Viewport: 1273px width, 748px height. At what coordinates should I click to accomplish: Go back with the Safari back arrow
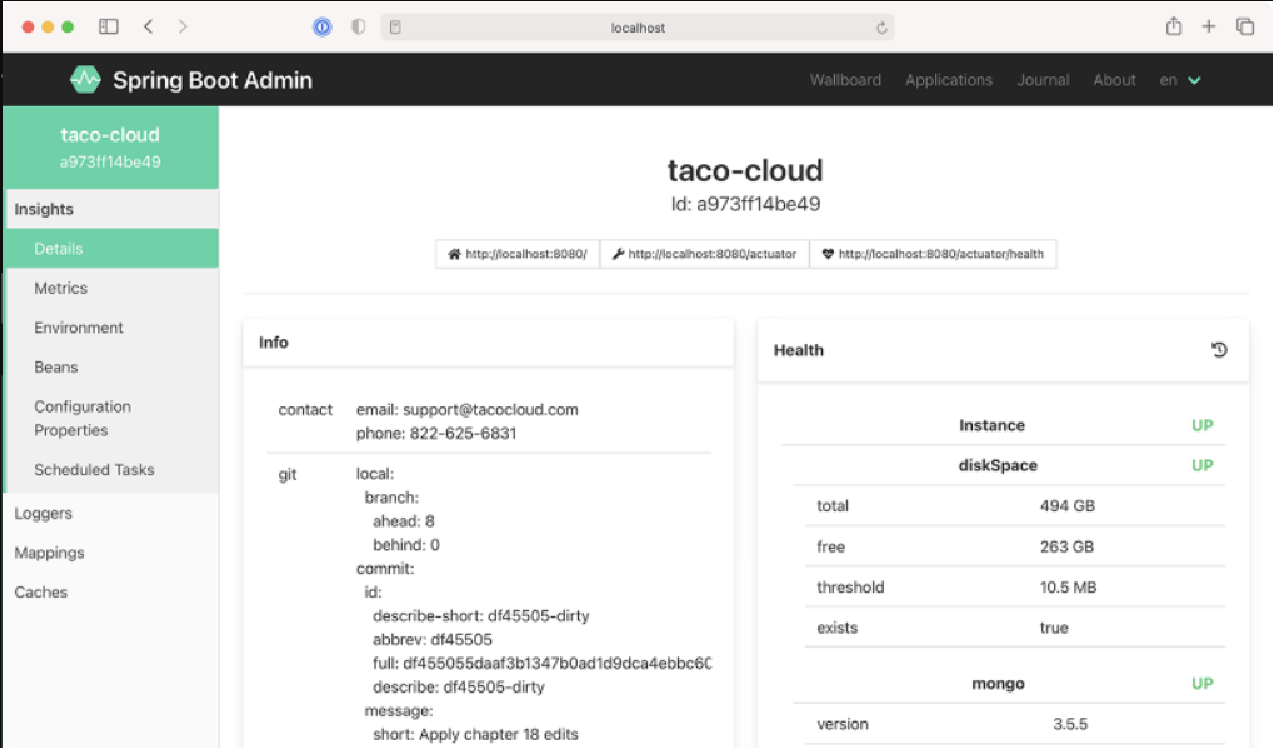[x=148, y=27]
